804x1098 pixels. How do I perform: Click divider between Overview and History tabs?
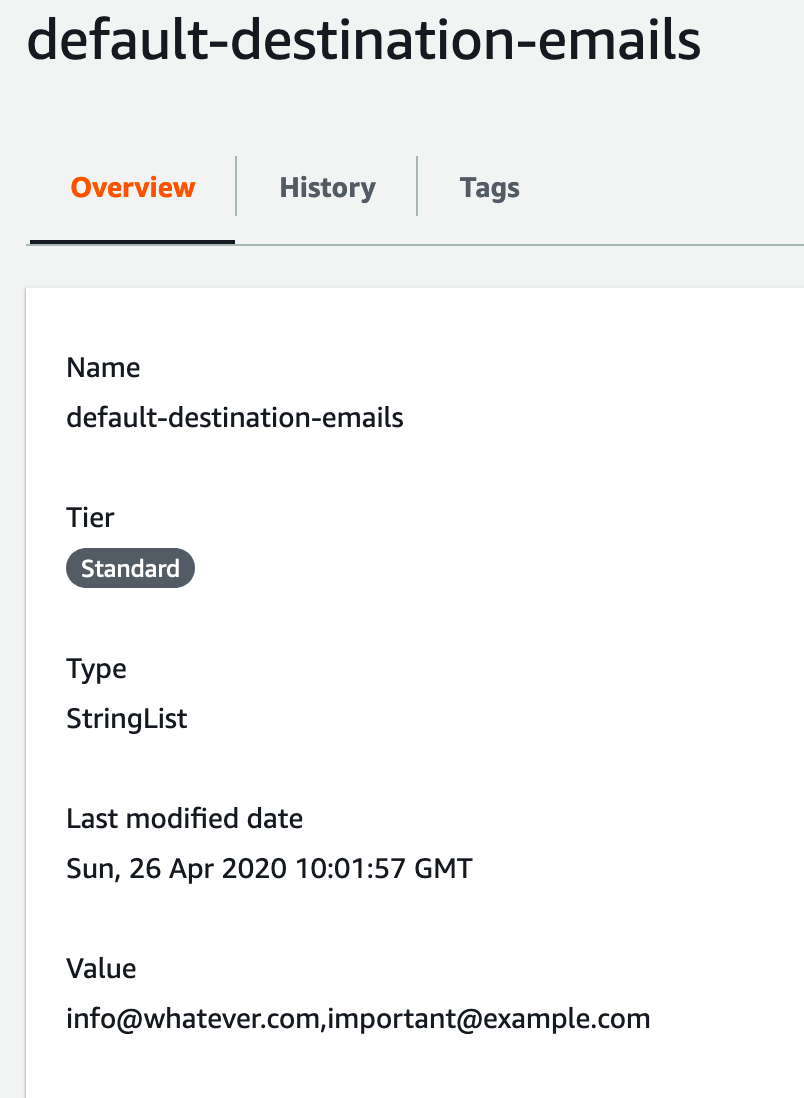(x=236, y=186)
